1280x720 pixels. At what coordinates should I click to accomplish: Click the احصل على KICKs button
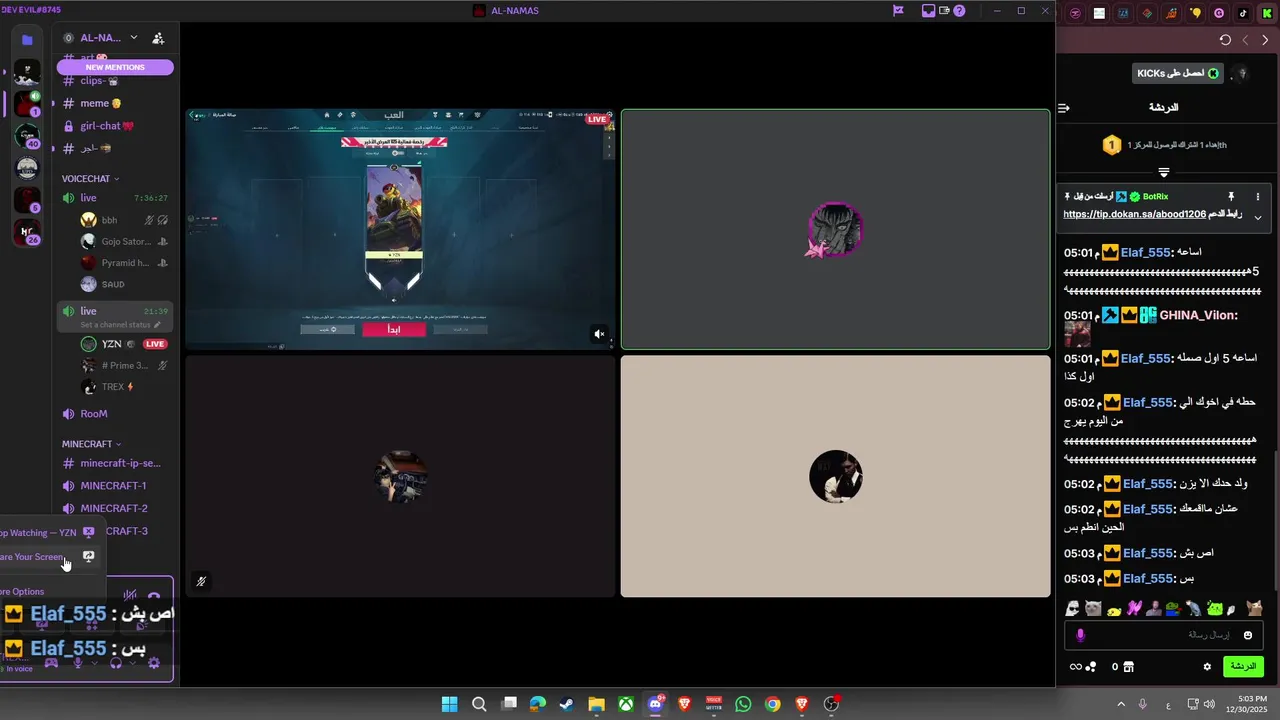1178,73
